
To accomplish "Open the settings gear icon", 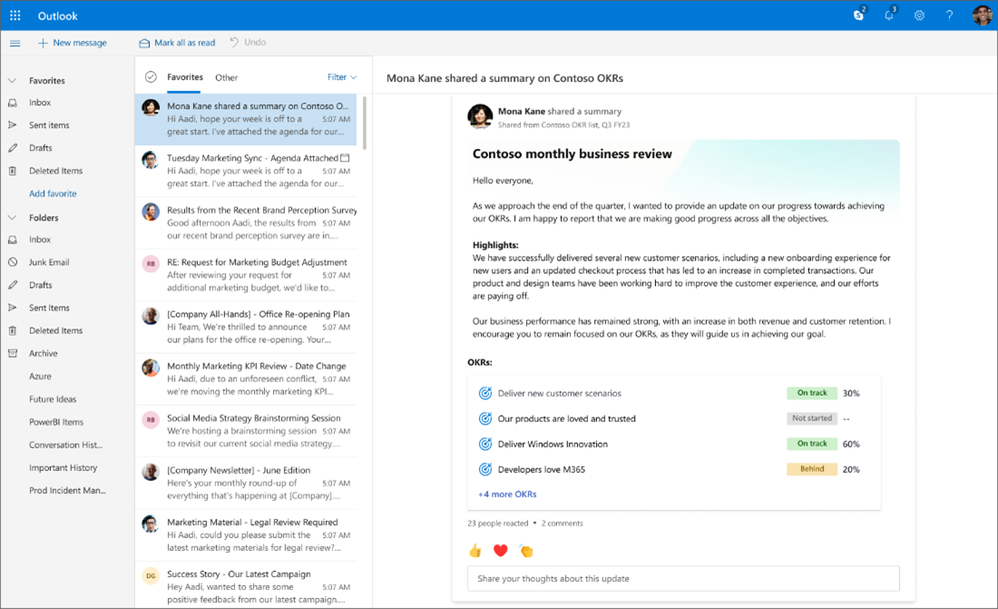I will point(919,15).
